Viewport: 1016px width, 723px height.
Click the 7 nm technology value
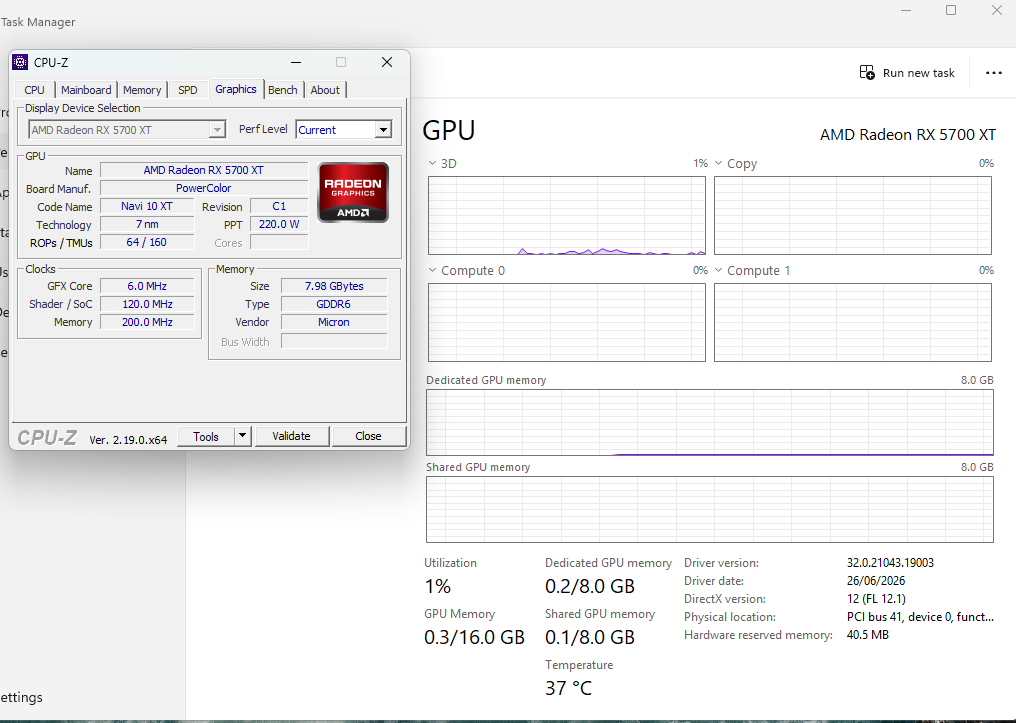[x=147, y=225]
